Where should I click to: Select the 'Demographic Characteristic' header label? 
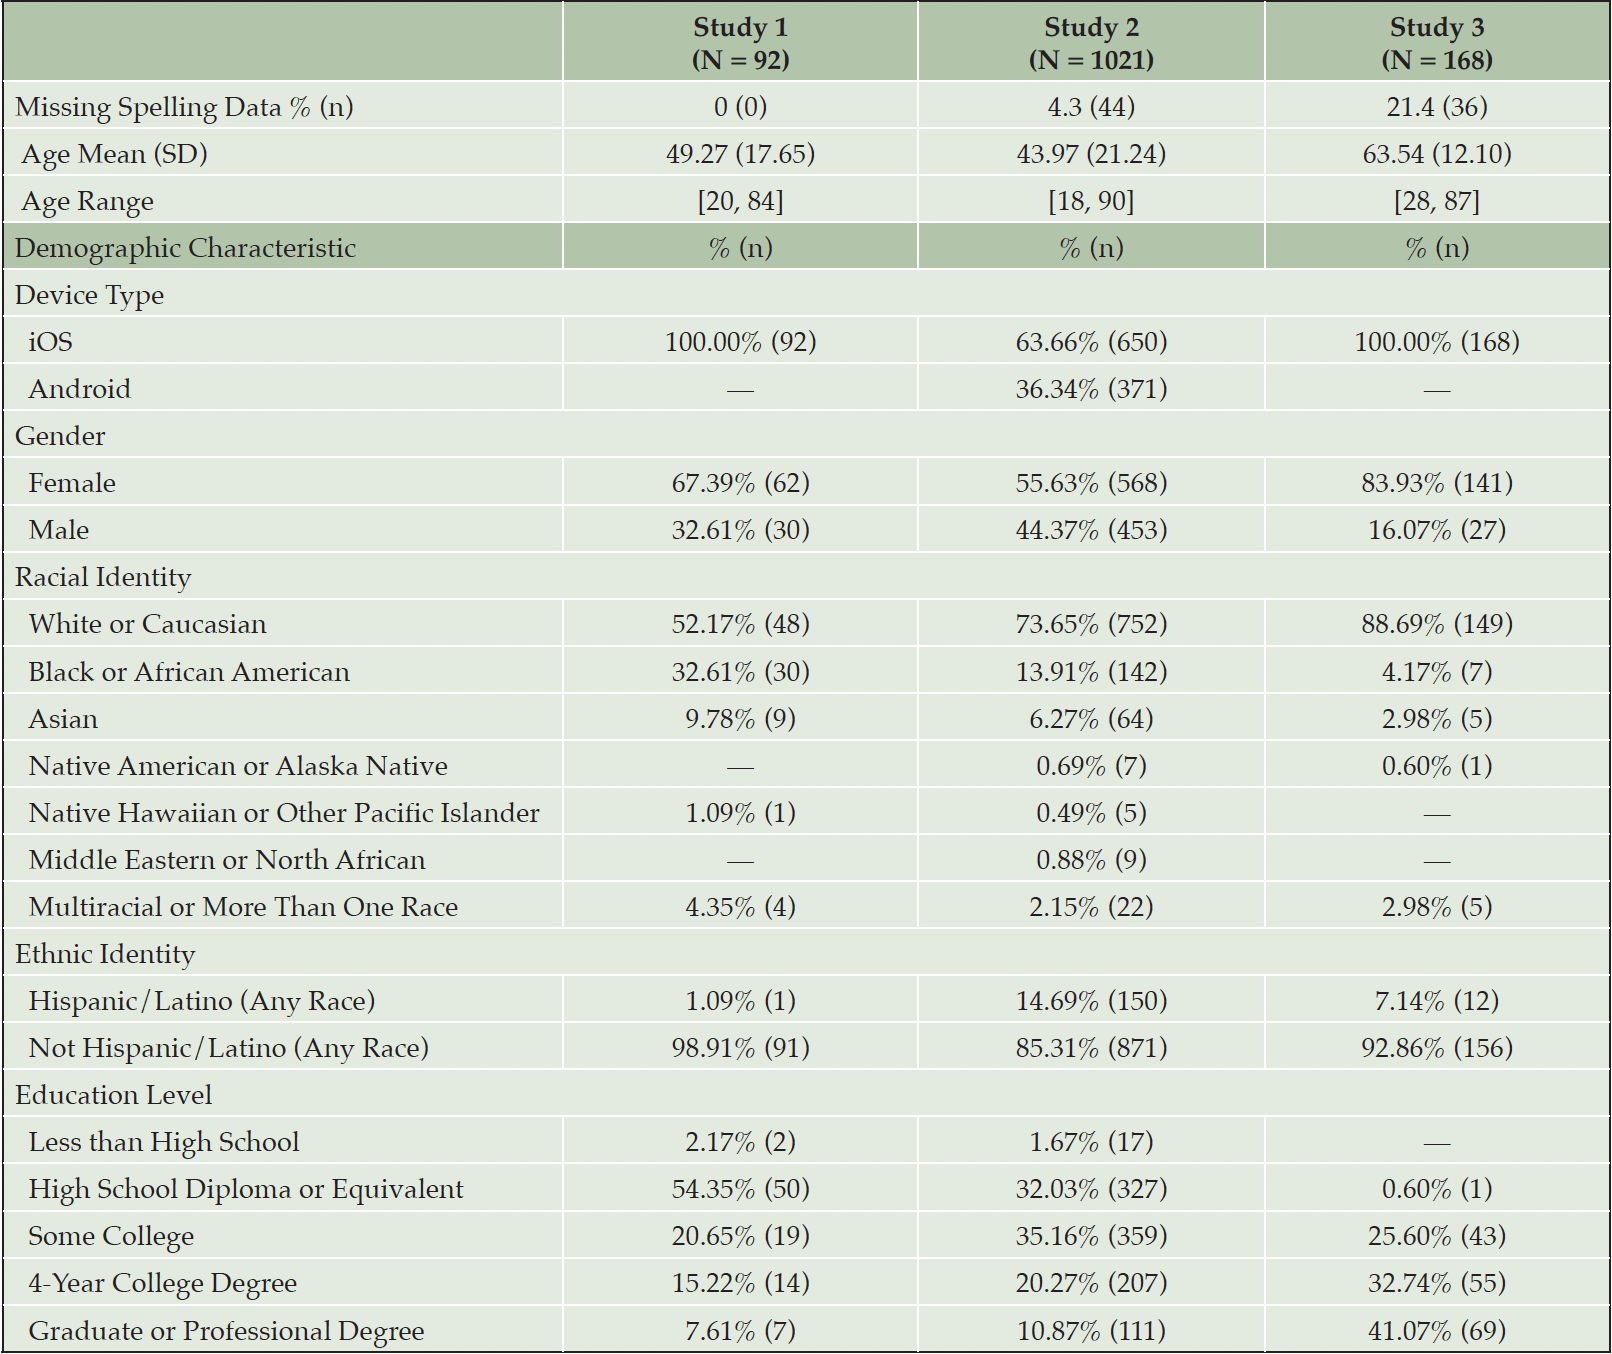pos(185,248)
